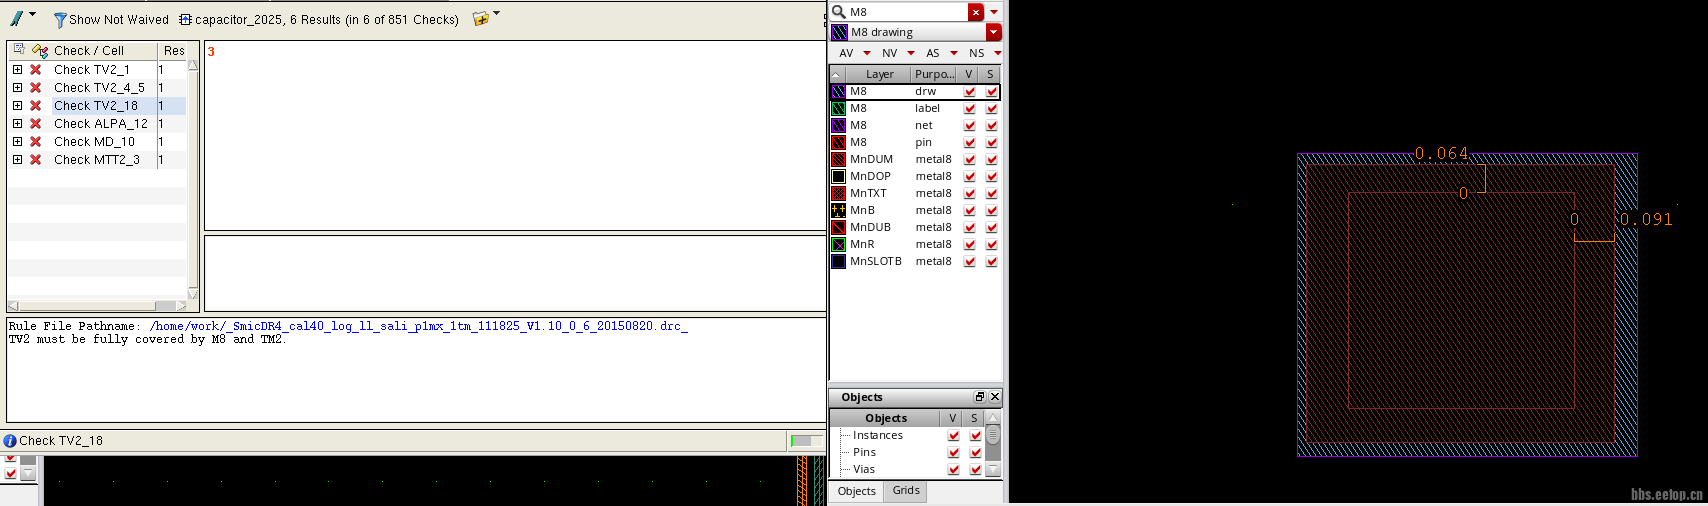The height and width of the screenshot is (506, 1708).
Task: Click the red X status icon for Check TV2_1
Action: click(36, 70)
